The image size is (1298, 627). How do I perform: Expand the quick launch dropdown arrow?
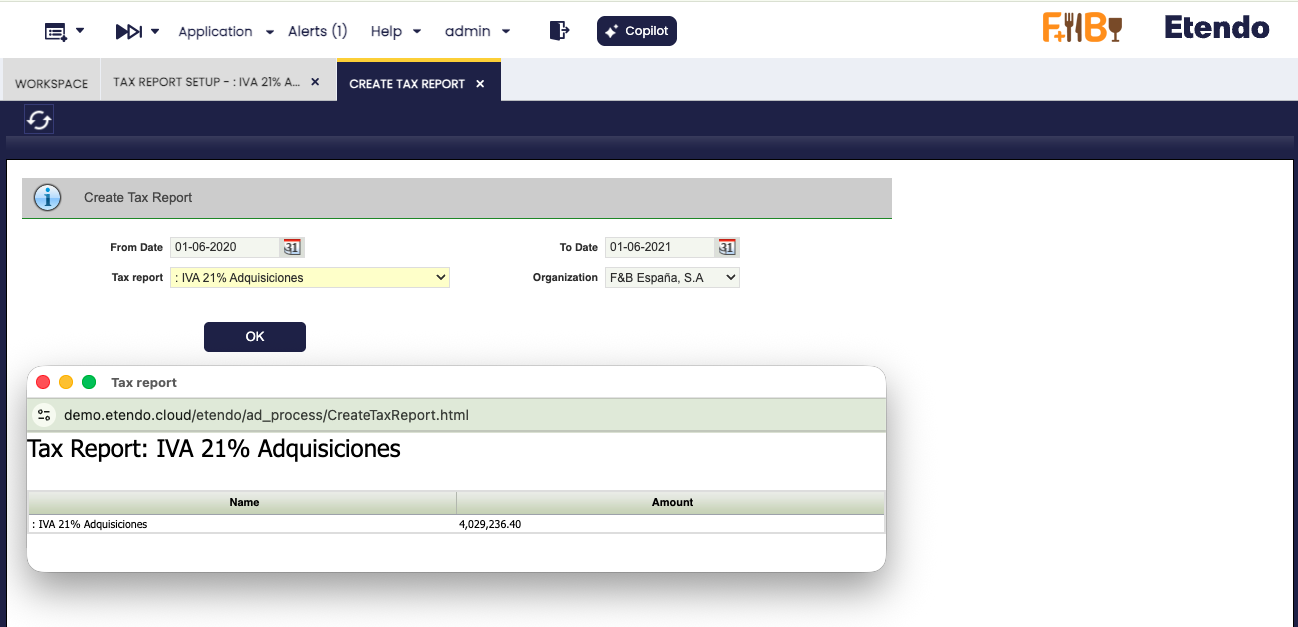[x=155, y=32]
